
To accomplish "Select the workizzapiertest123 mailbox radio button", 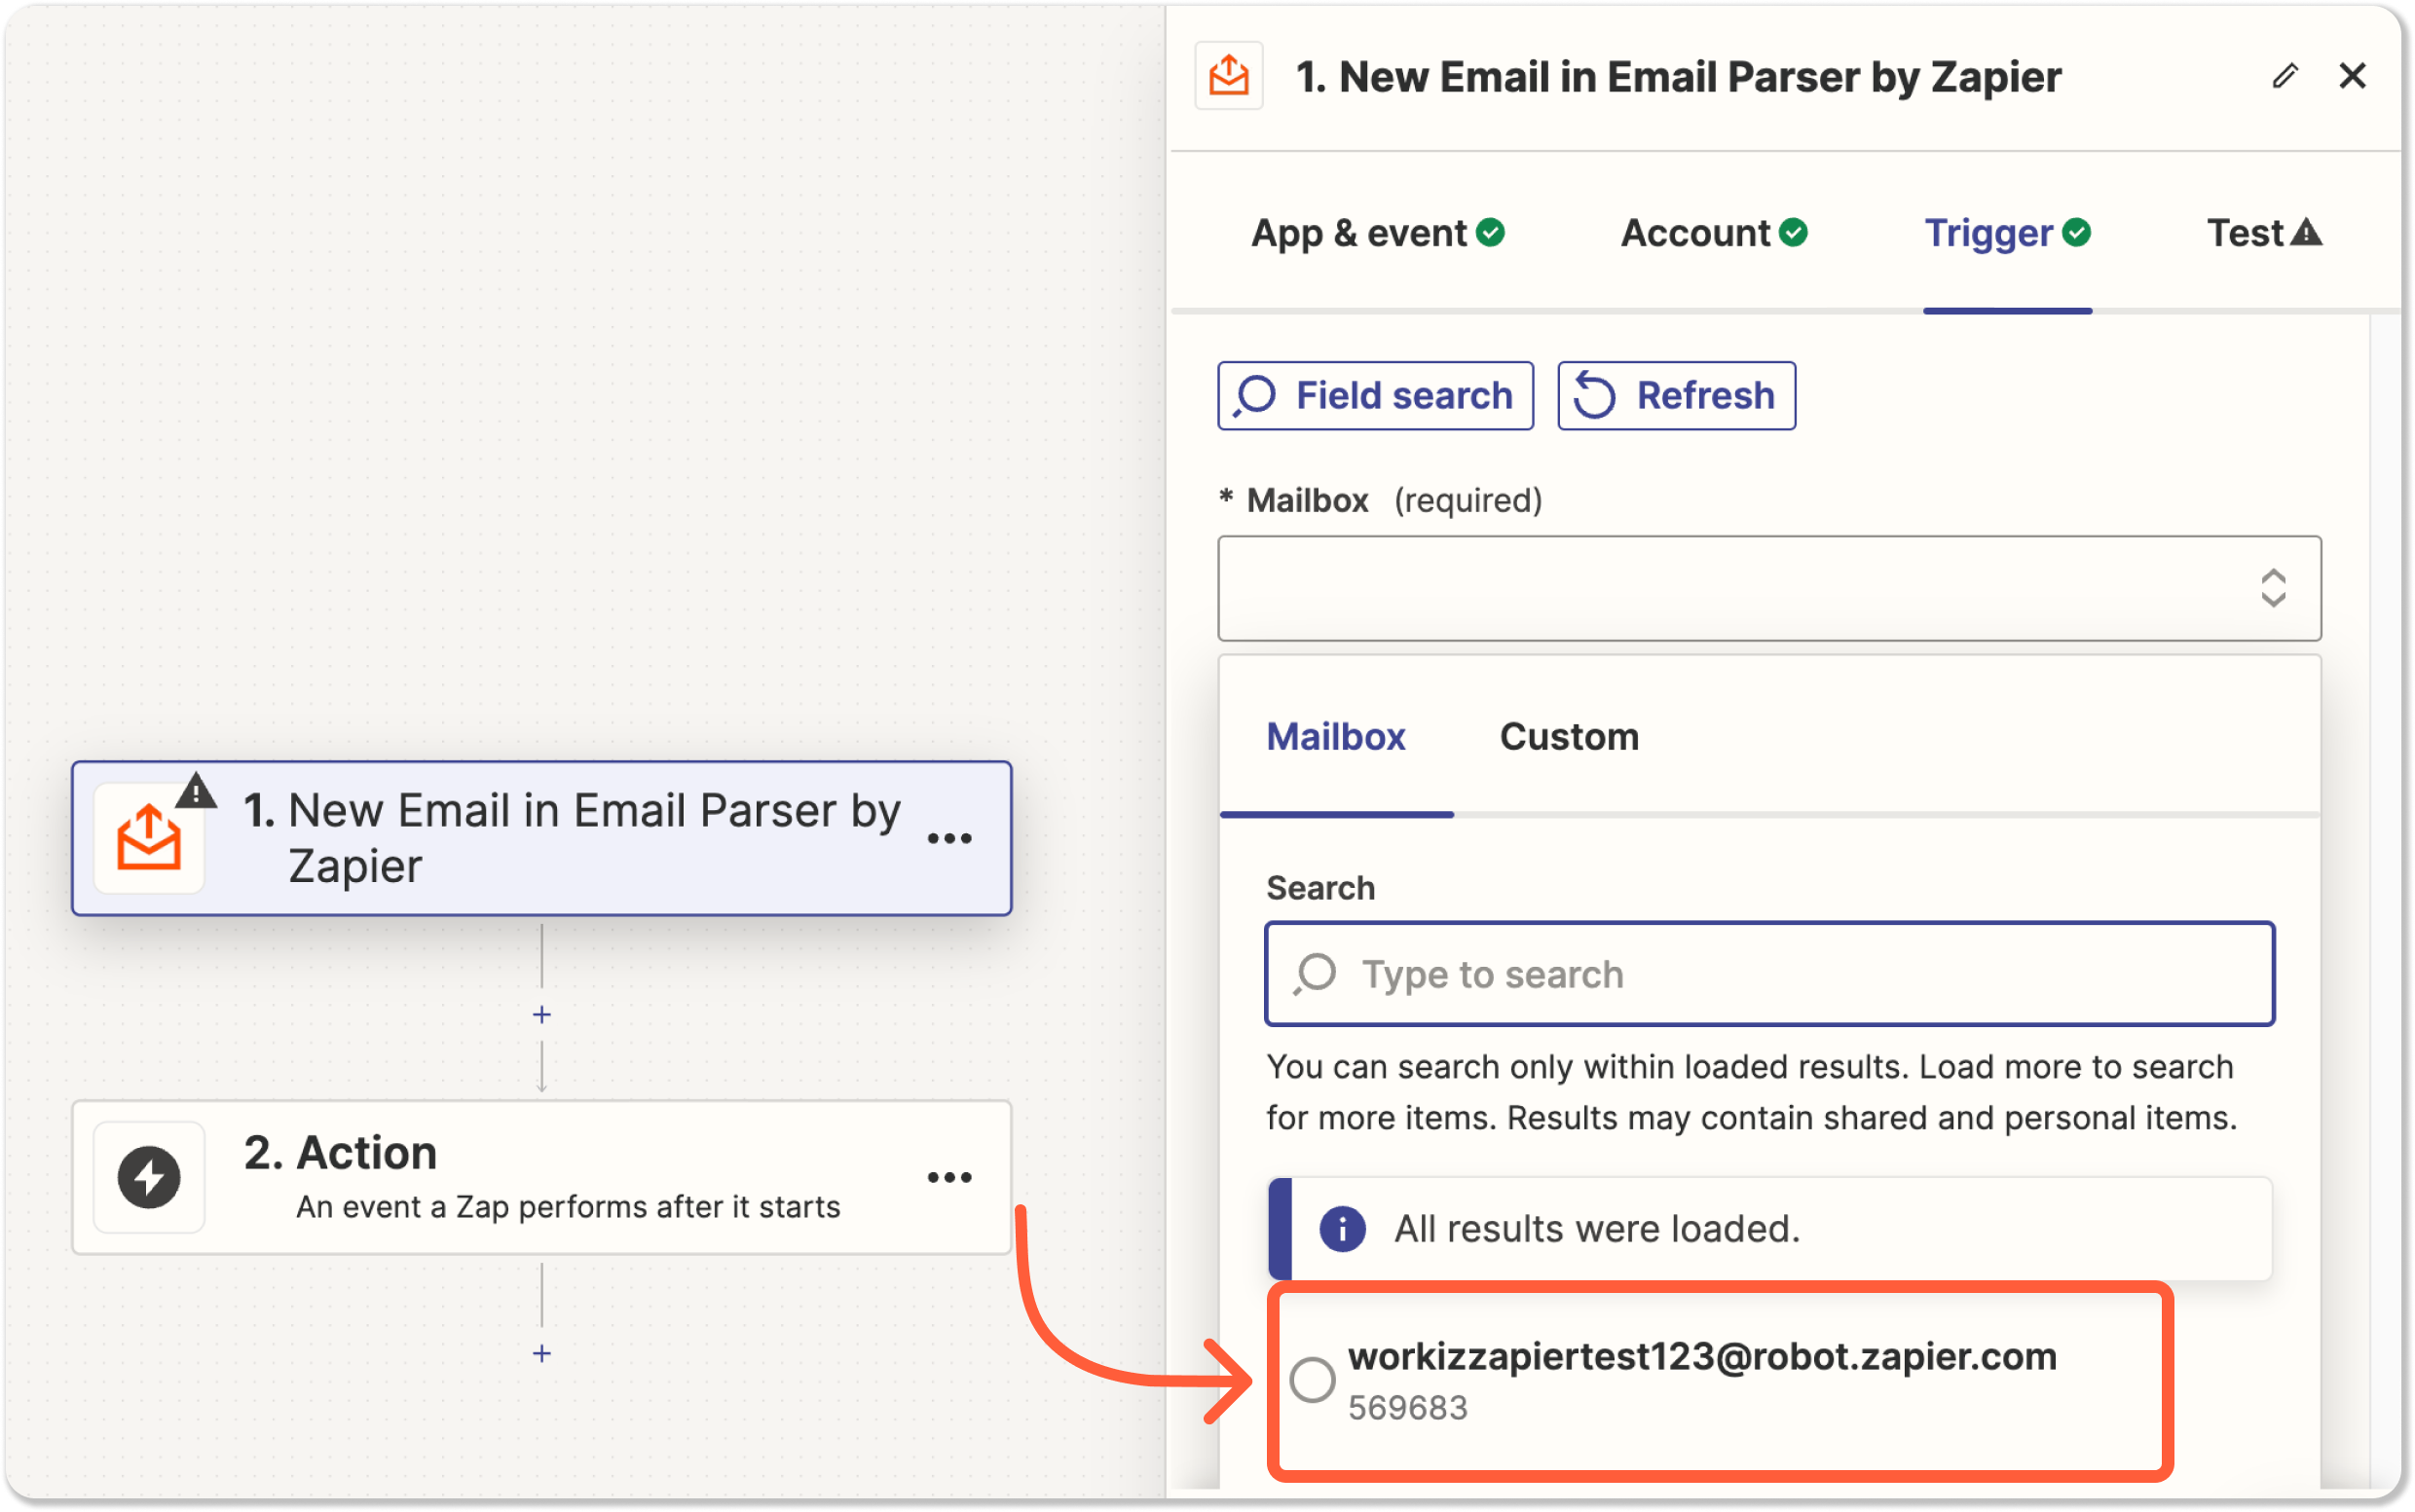I will coord(1312,1380).
